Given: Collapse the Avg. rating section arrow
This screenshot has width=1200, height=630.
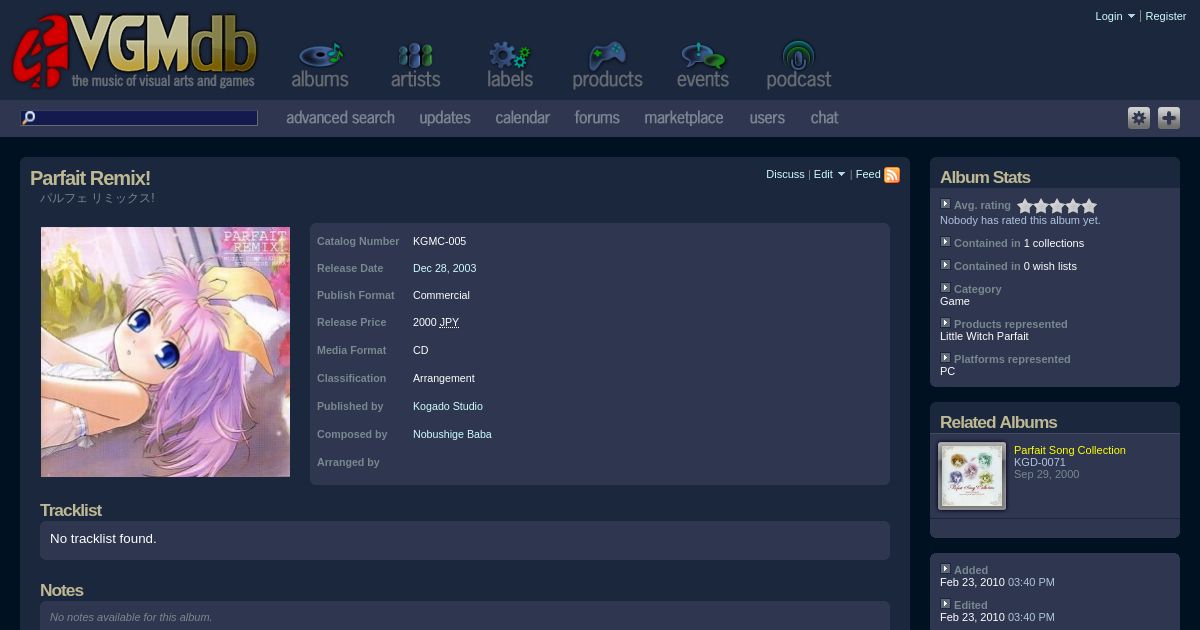Looking at the screenshot, I should pyautogui.click(x=945, y=204).
